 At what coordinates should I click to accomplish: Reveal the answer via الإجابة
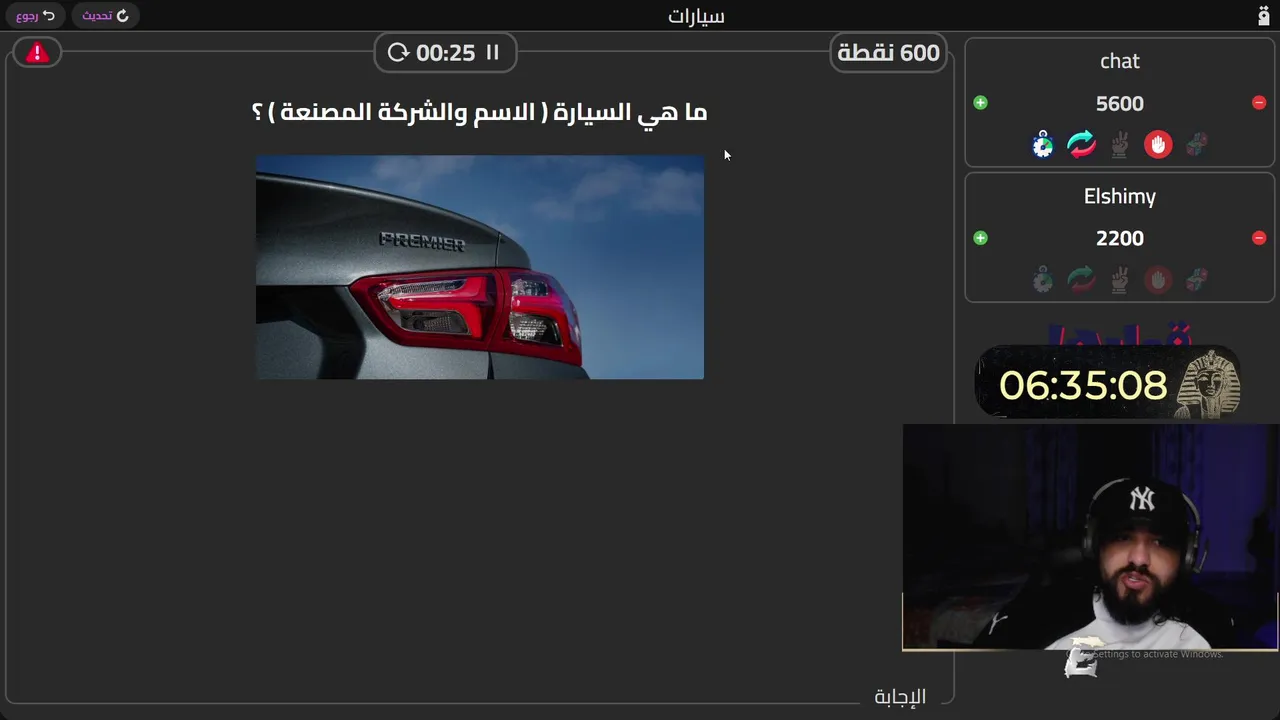tap(900, 697)
